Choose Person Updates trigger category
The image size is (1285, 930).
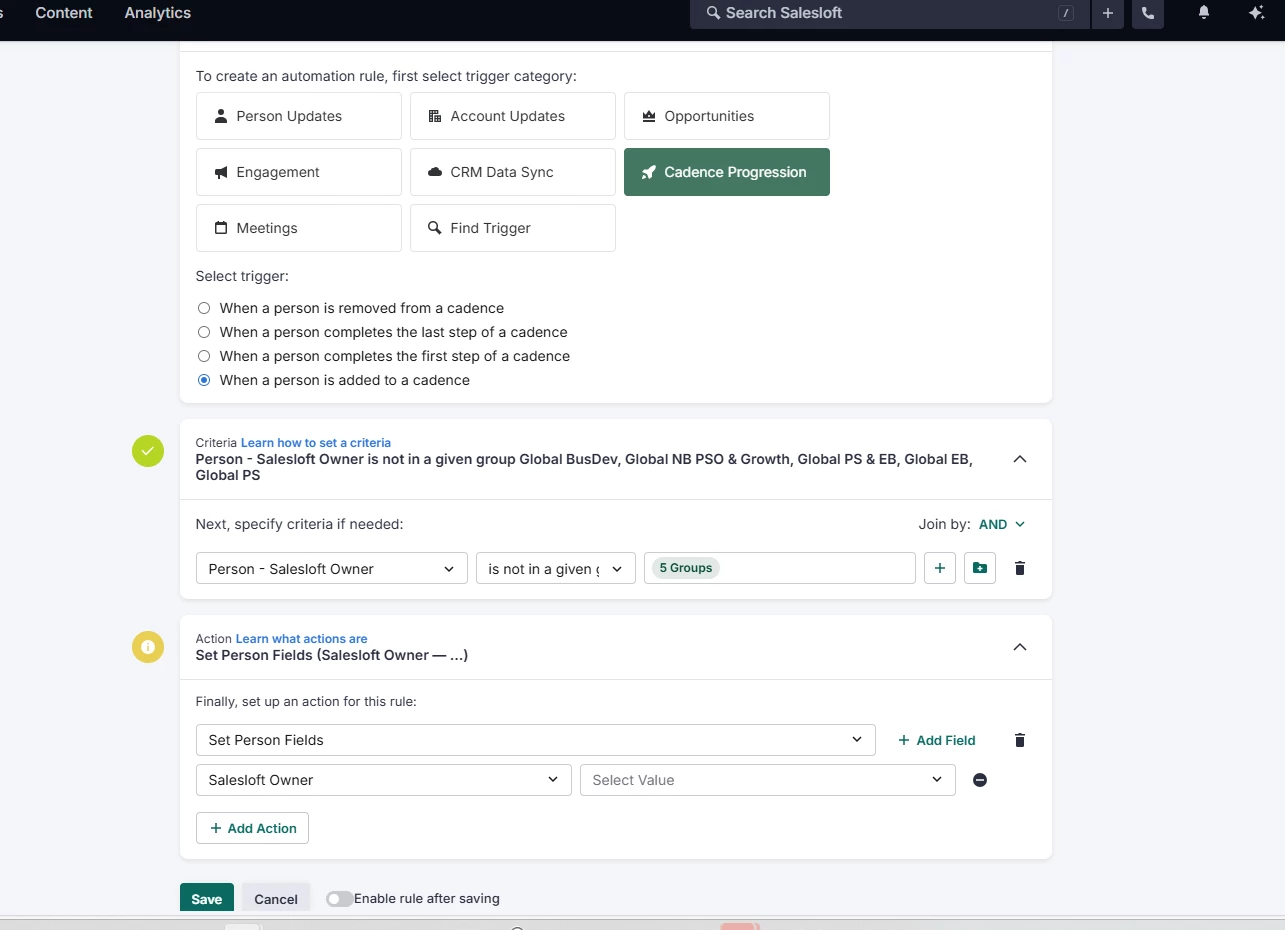click(x=299, y=116)
